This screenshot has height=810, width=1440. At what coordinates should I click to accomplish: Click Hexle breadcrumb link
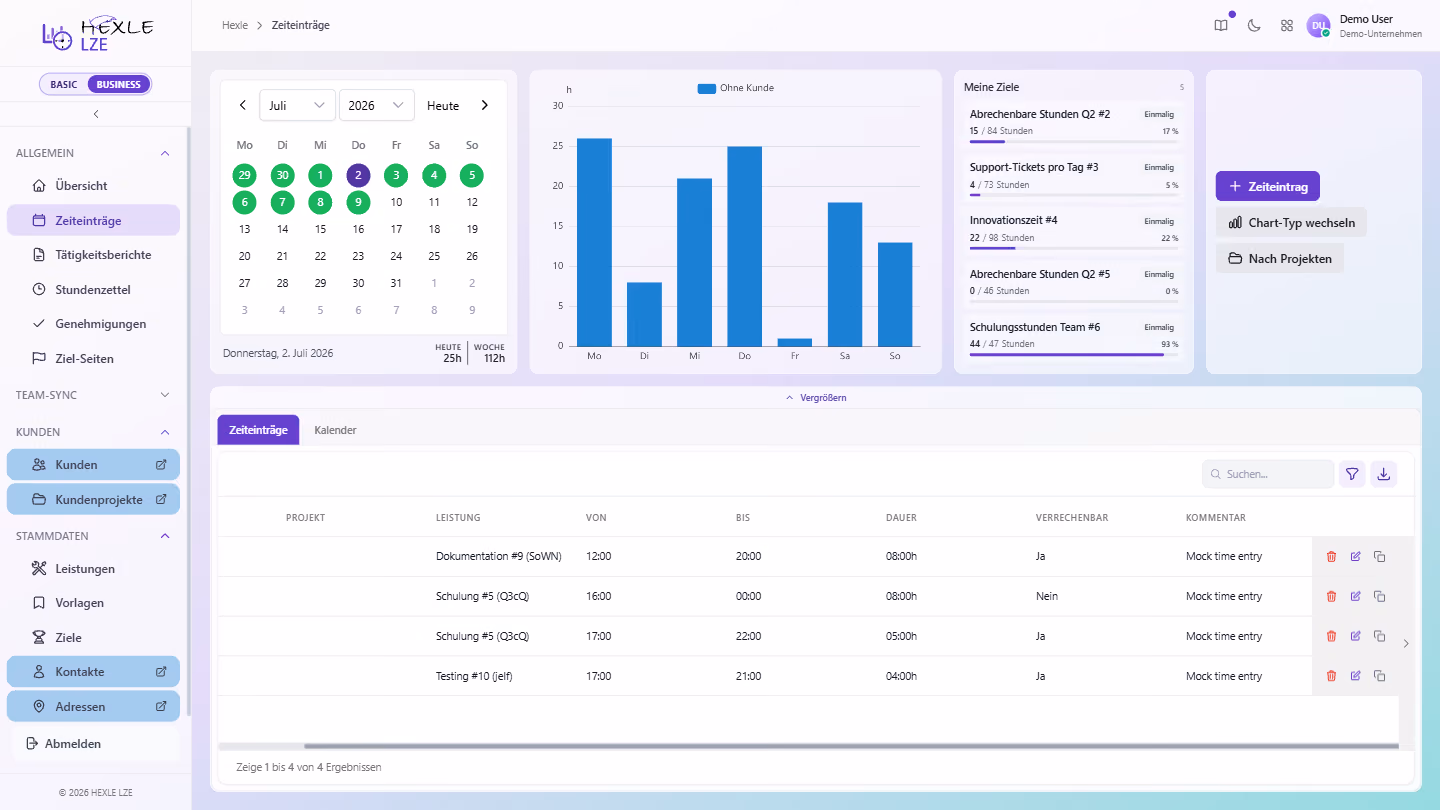pyautogui.click(x=235, y=25)
